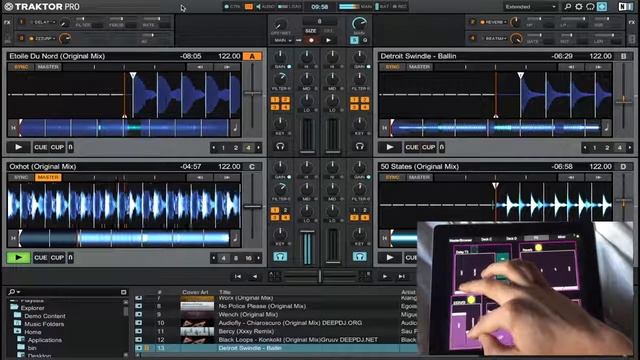Enable SYNC on Deck C
Viewport: 640px width, 360px height.
click(21, 178)
